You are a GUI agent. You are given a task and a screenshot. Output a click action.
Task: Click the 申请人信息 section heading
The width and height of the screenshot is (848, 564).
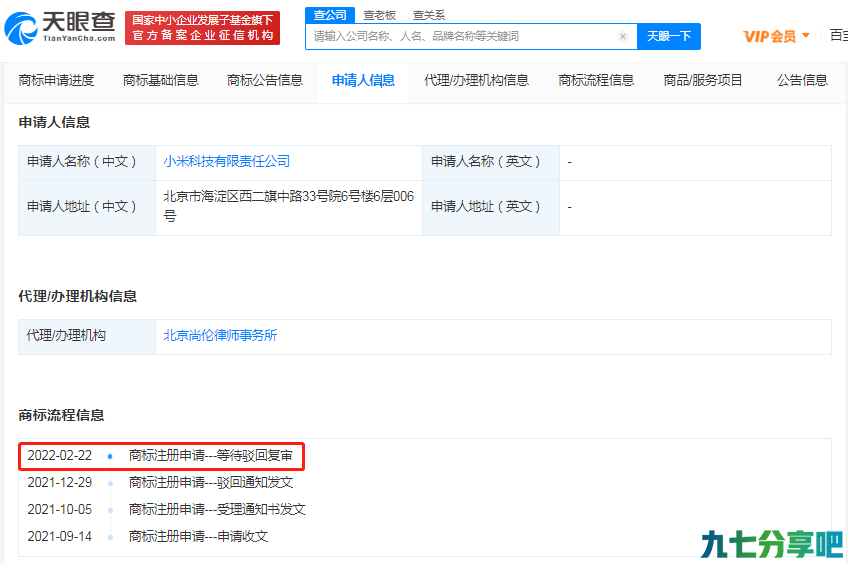tap(54, 122)
